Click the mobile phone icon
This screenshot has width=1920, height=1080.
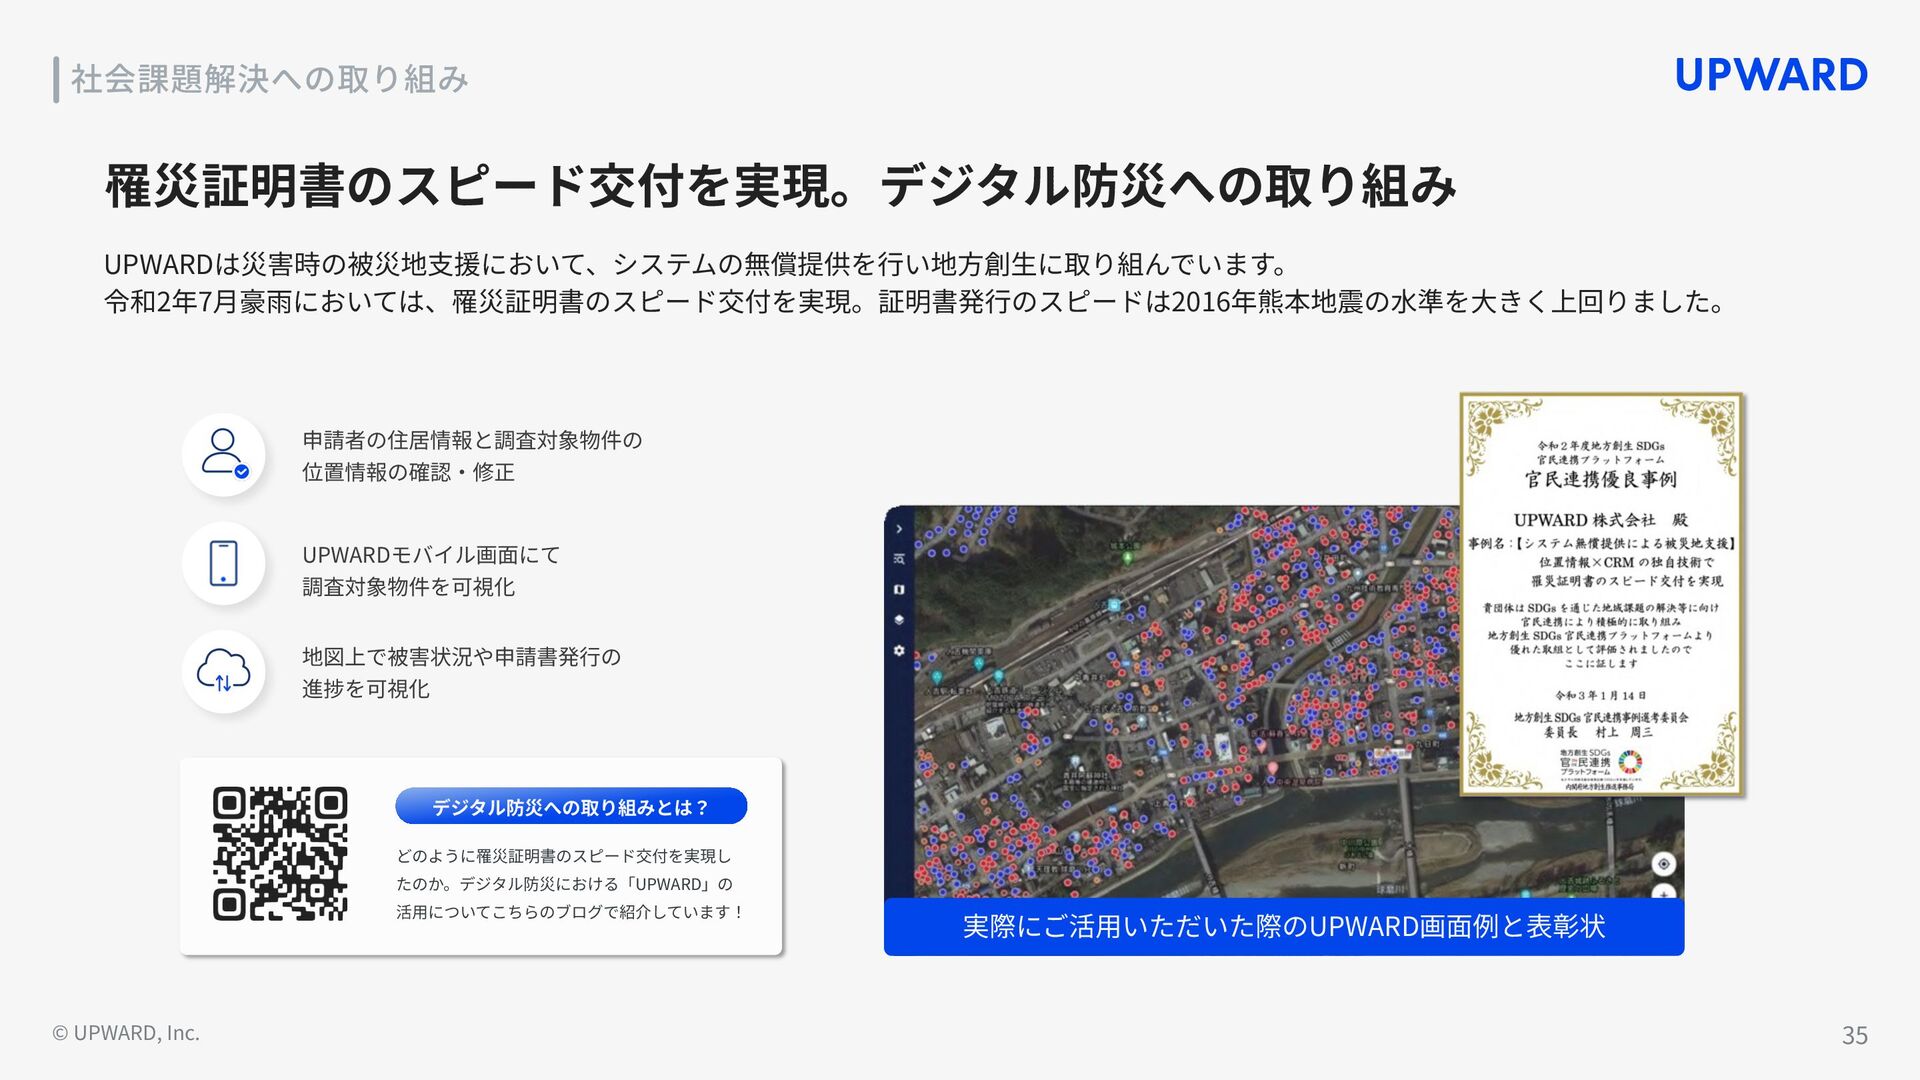tap(223, 563)
